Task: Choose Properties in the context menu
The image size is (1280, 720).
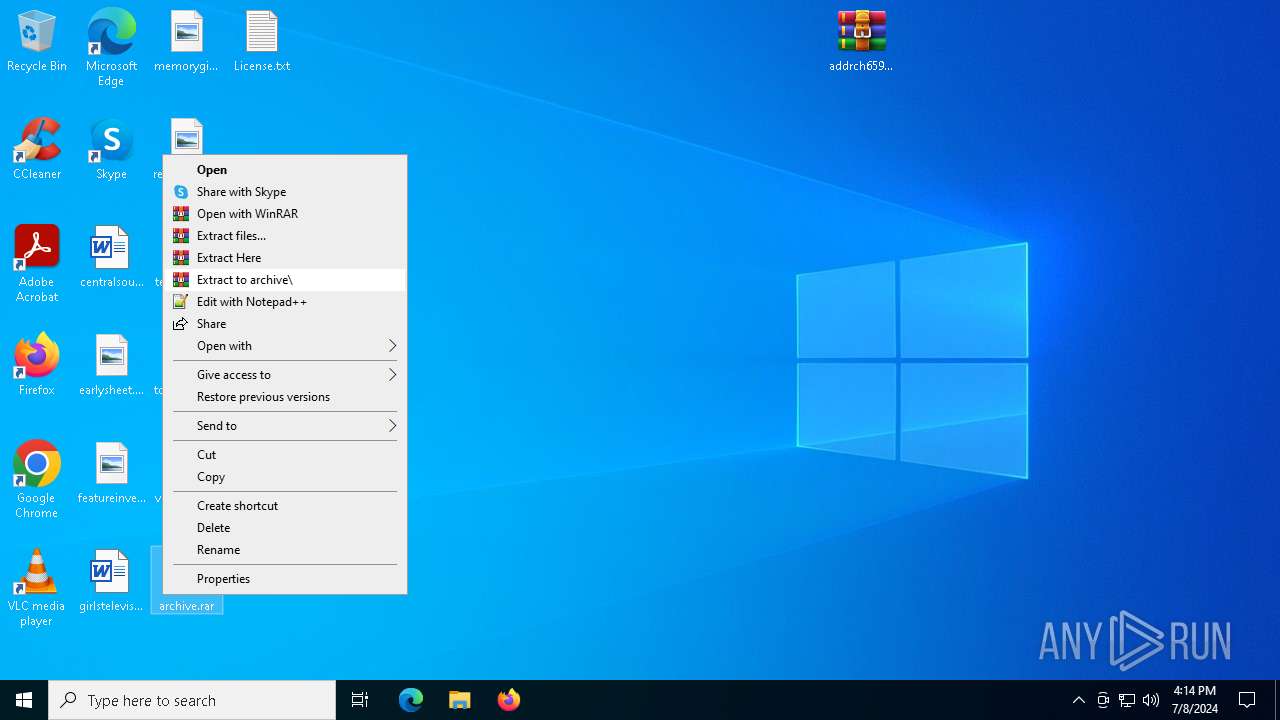Action: click(x=285, y=579)
